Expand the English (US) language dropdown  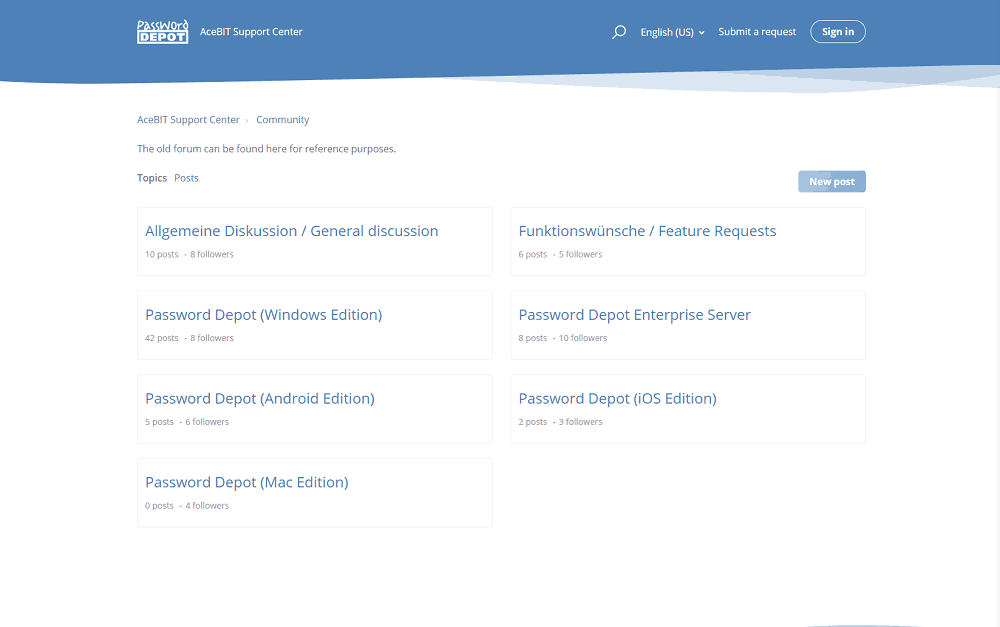click(x=672, y=32)
